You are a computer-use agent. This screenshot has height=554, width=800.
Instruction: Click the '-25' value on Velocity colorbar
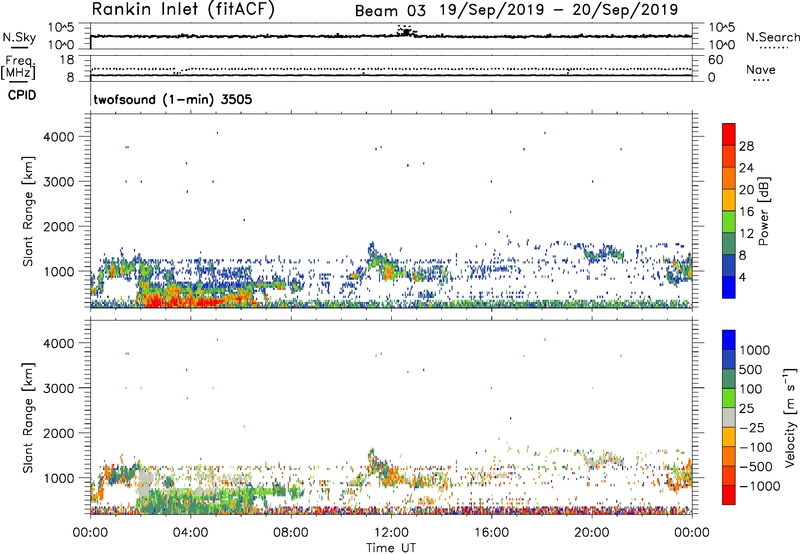pos(751,428)
